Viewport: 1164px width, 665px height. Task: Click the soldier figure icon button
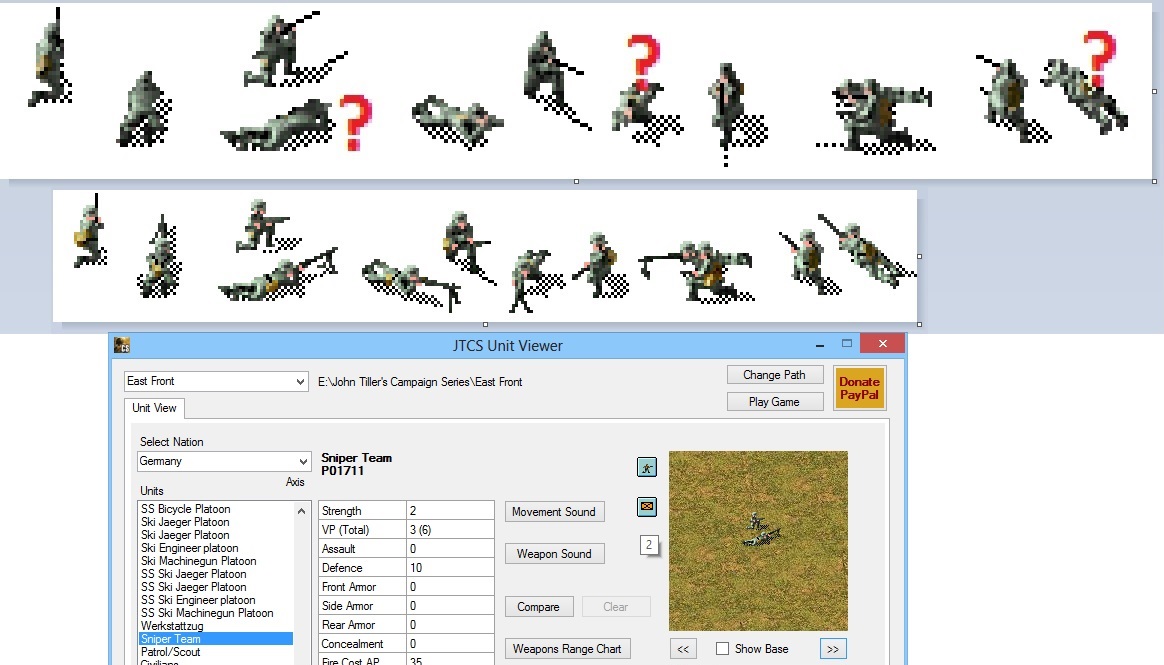[647, 468]
